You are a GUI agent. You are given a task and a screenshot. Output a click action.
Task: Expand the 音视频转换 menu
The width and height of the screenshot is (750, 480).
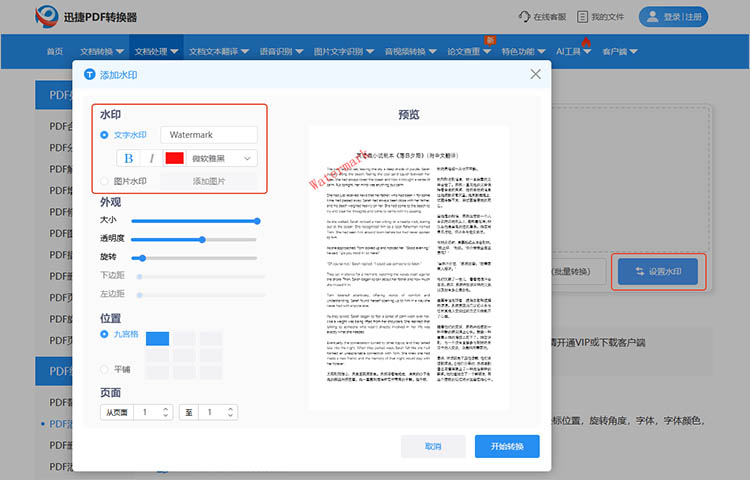[410, 51]
